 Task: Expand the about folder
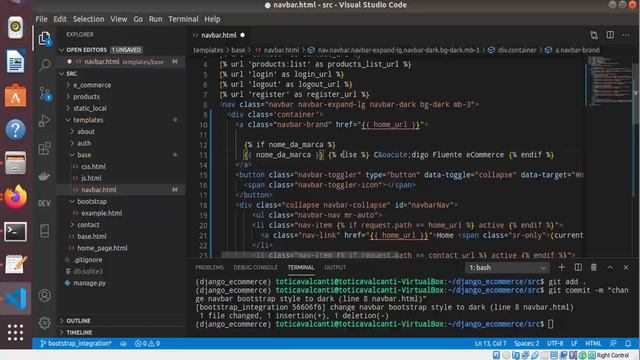[x=86, y=131]
